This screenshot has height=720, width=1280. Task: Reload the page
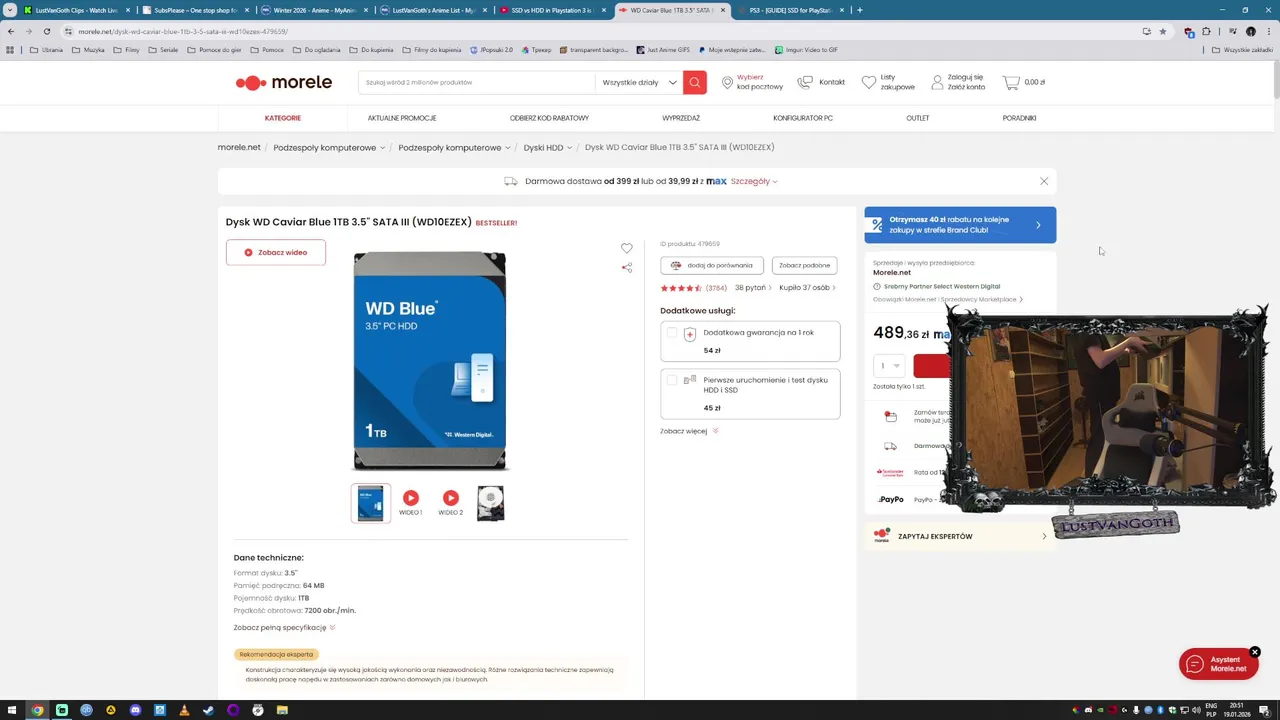[47, 31]
